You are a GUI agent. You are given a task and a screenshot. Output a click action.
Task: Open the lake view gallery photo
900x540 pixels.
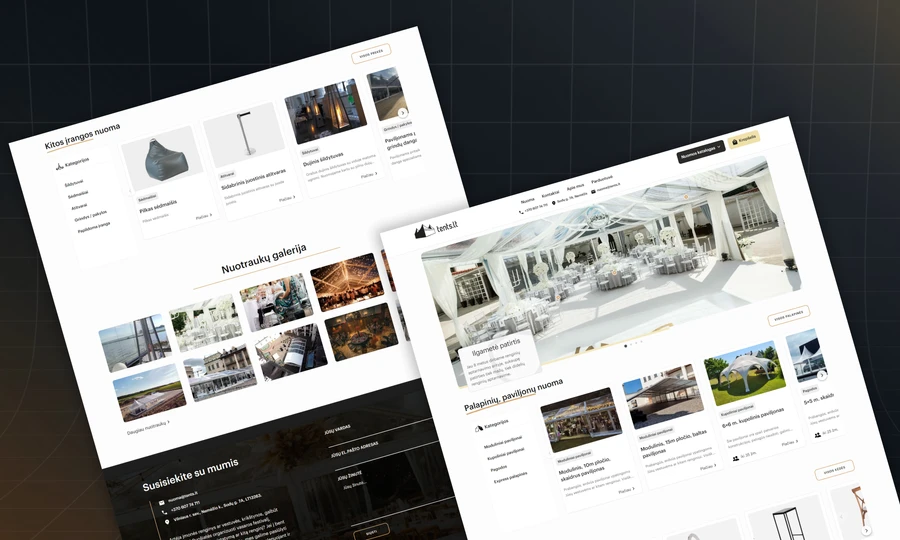point(135,343)
